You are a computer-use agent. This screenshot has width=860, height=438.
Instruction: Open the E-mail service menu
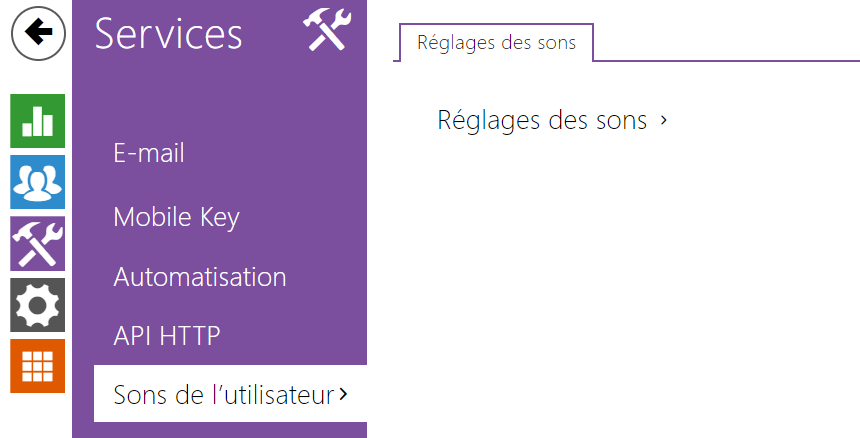pyautogui.click(x=149, y=153)
